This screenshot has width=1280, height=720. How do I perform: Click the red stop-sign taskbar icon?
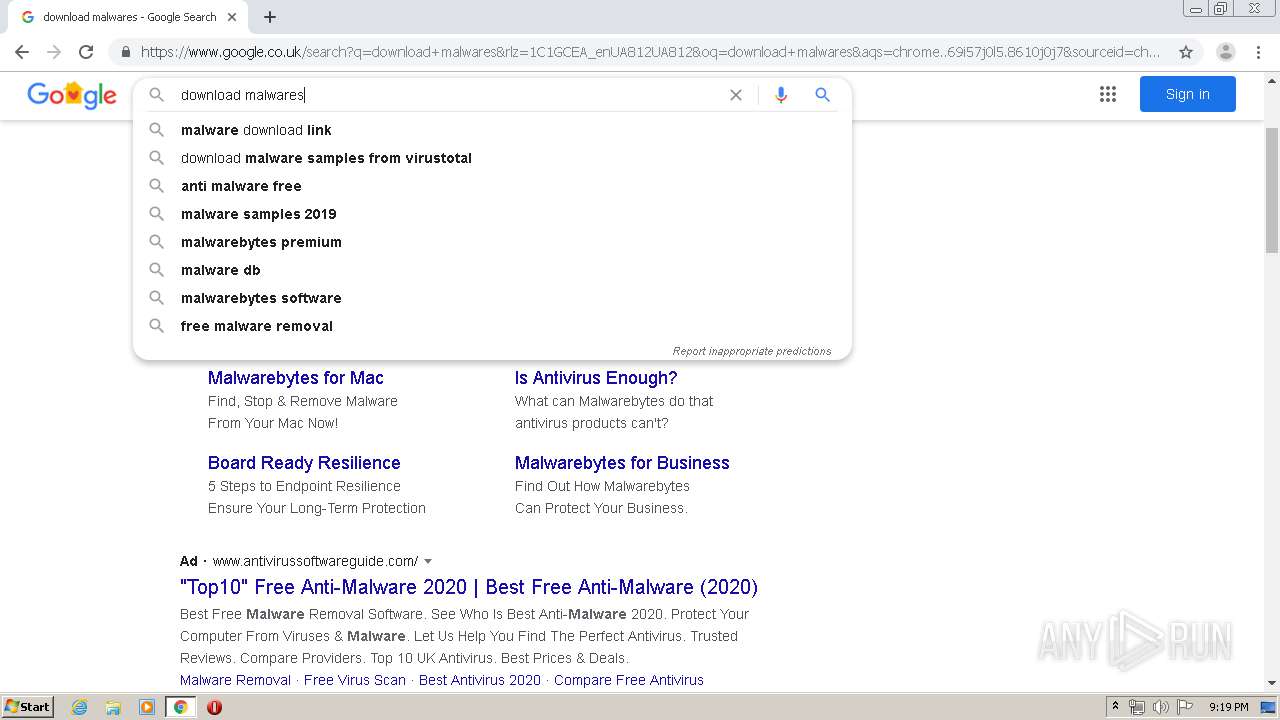pyautogui.click(x=214, y=707)
